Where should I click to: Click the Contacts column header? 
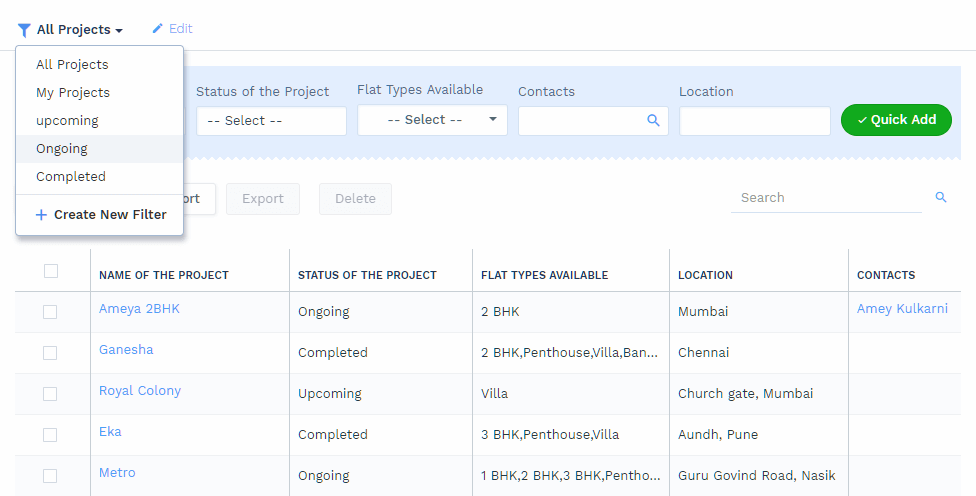pyautogui.click(x=886, y=275)
